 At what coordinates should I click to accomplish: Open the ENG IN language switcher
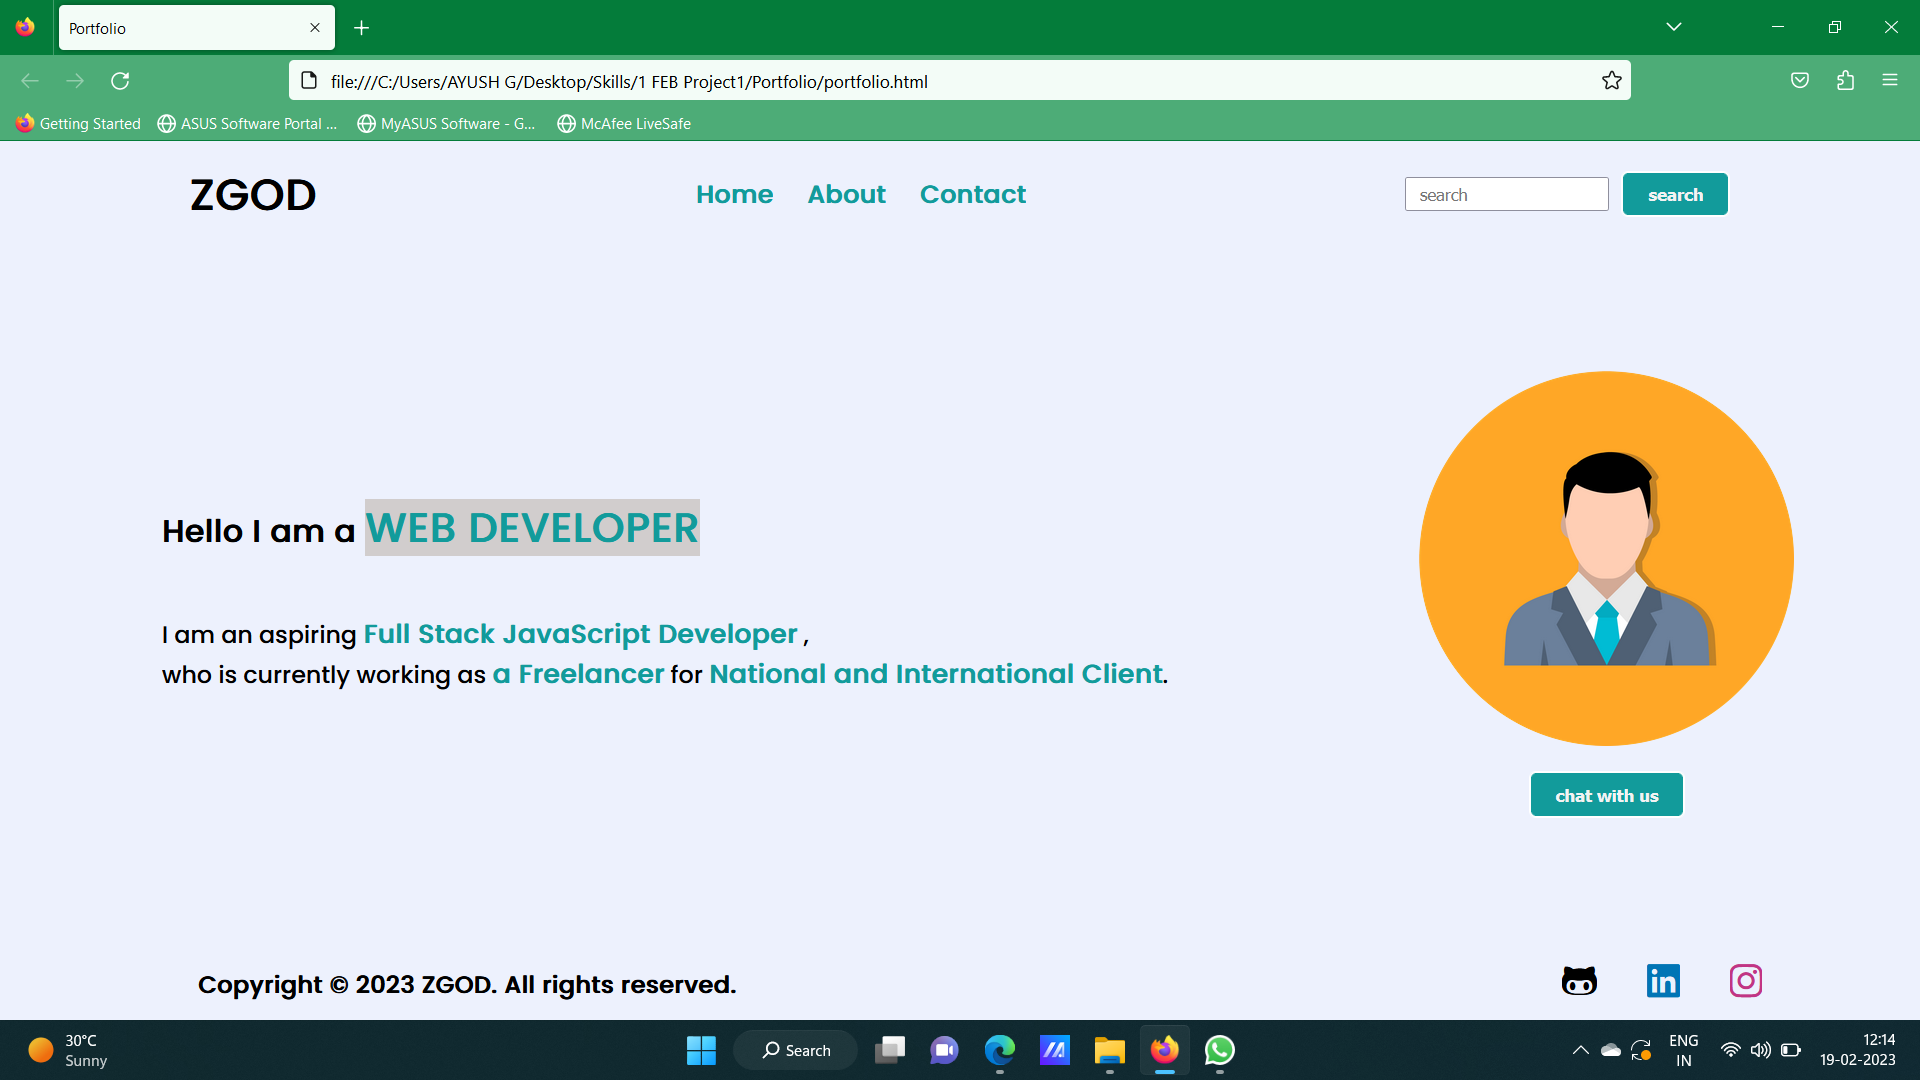[1685, 1050]
